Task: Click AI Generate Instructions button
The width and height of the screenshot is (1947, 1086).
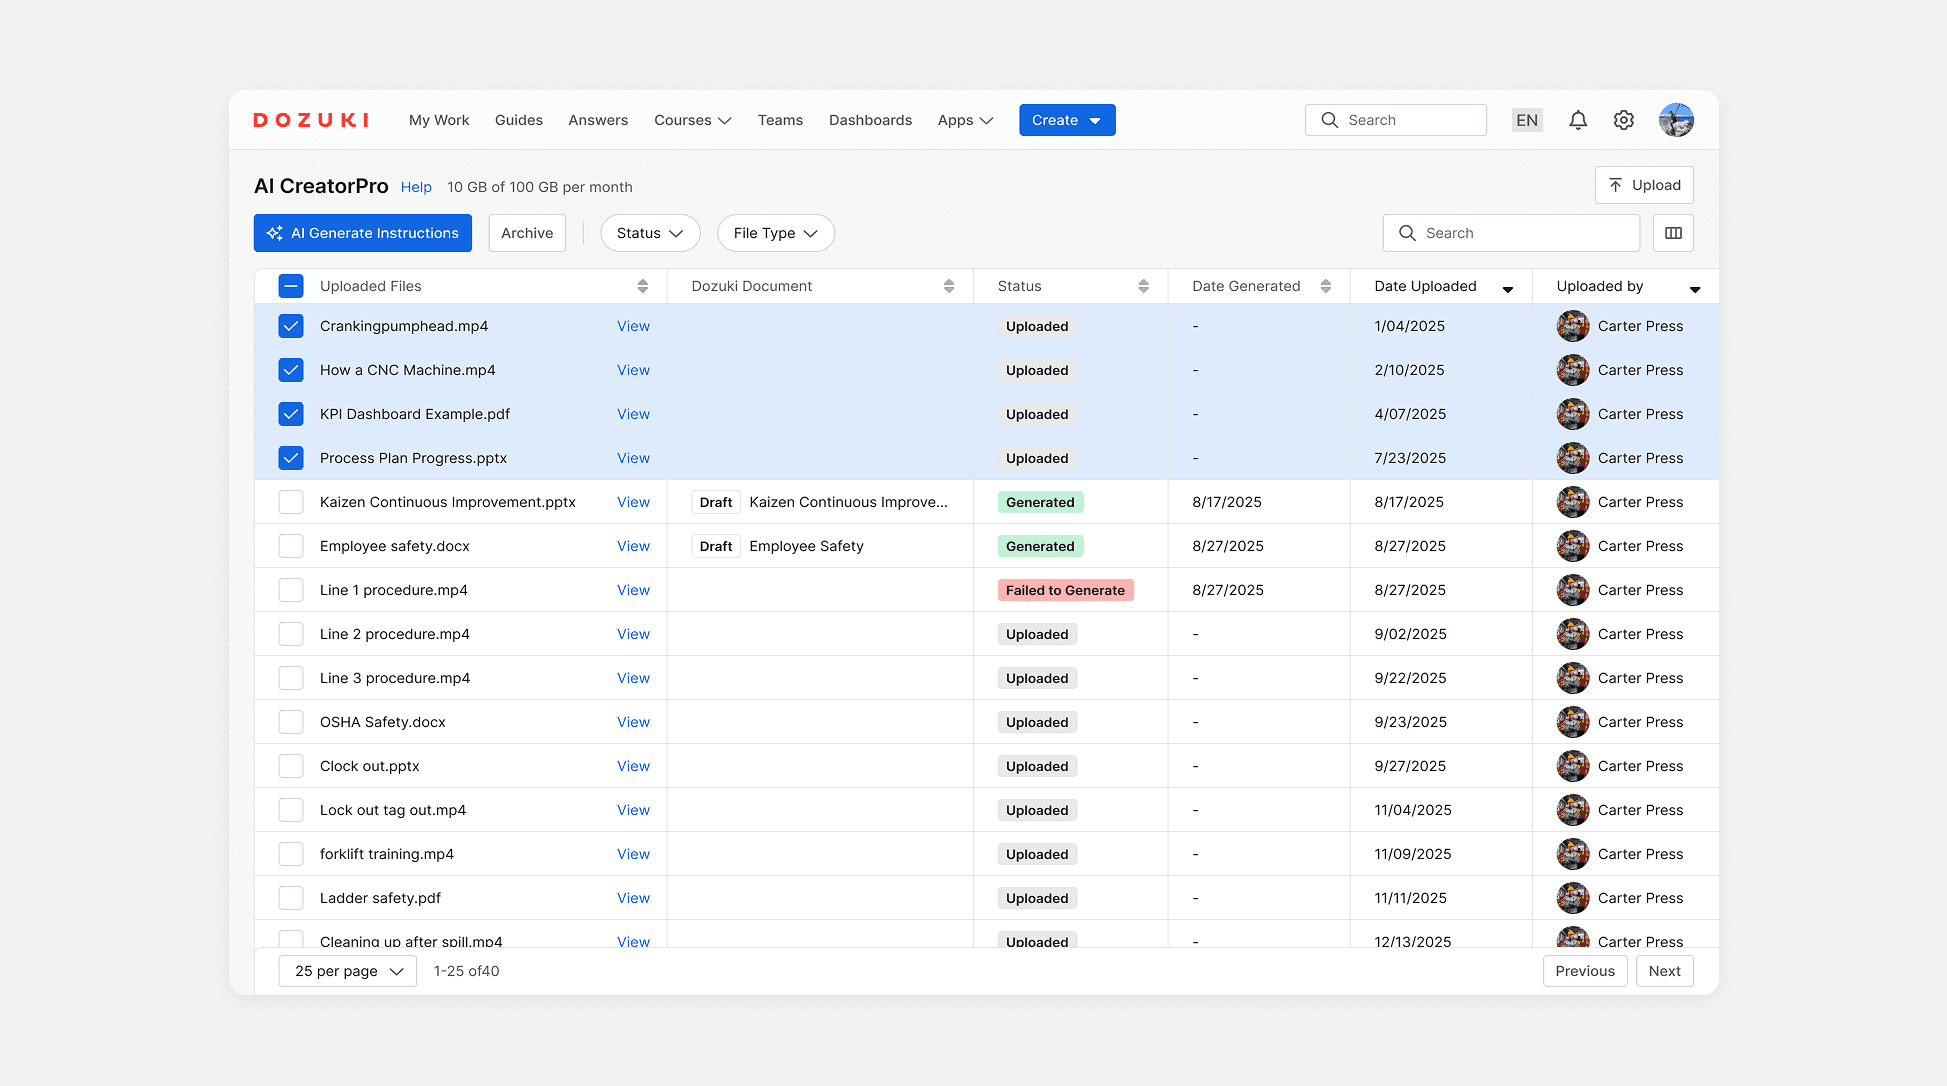Action: (363, 233)
